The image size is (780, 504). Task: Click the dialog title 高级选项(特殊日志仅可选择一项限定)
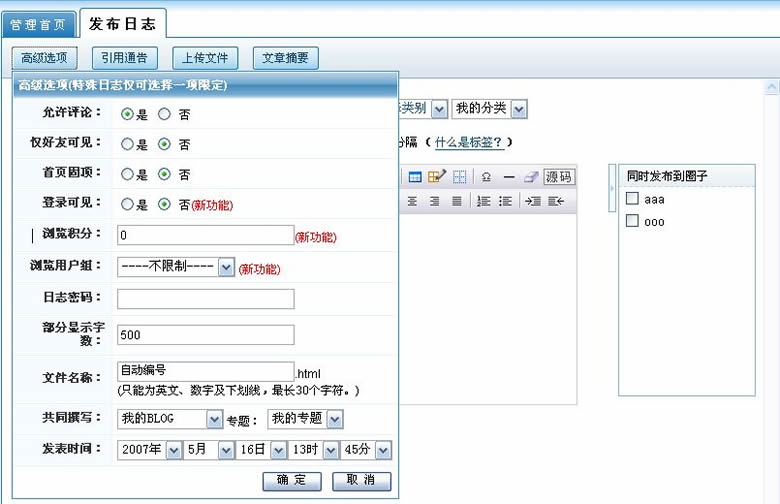coord(122,85)
